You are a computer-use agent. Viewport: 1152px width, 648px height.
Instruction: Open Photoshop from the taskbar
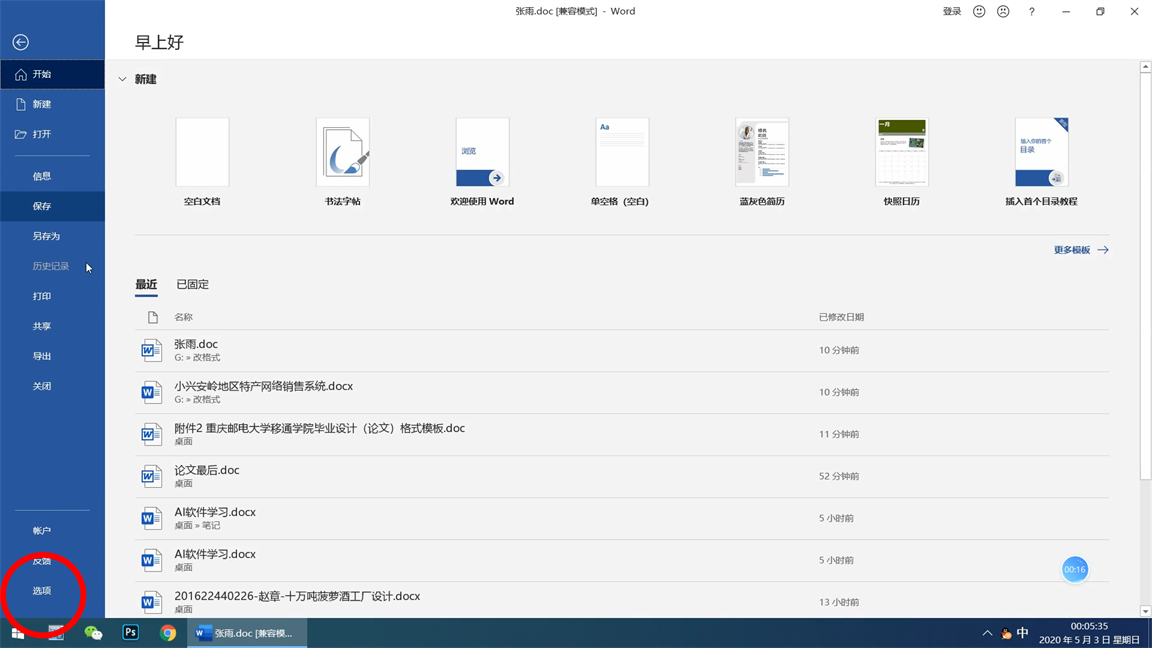point(130,632)
